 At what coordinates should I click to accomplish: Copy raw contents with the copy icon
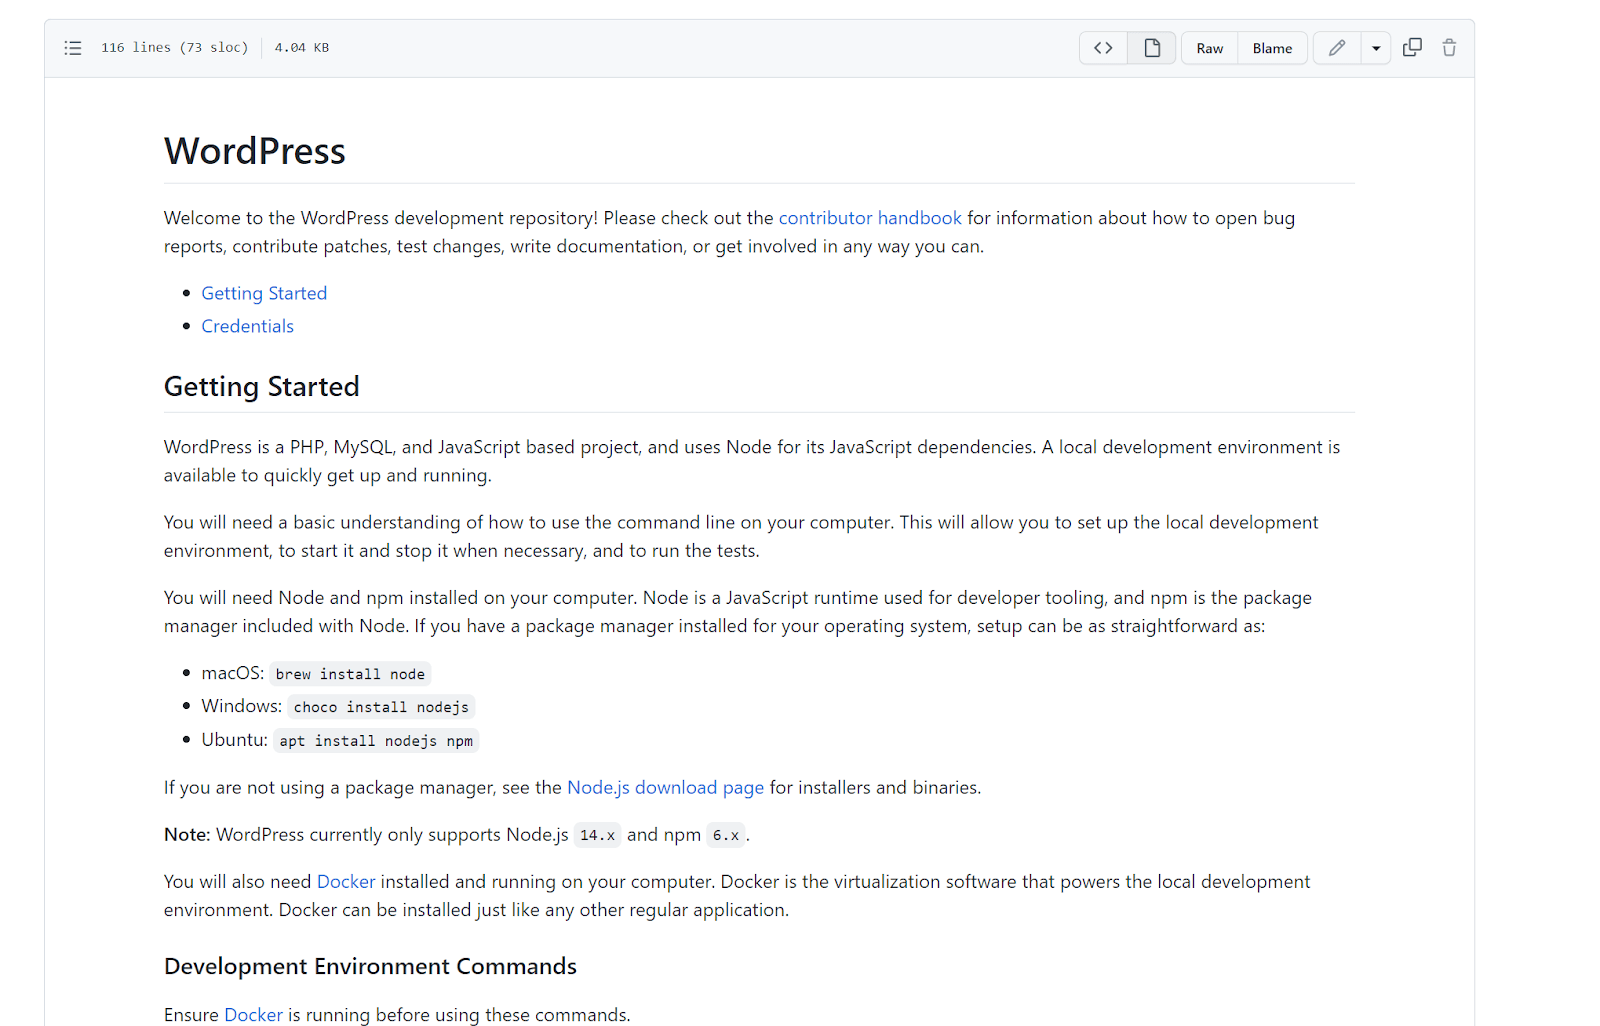pyautogui.click(x=1412, y=48)
